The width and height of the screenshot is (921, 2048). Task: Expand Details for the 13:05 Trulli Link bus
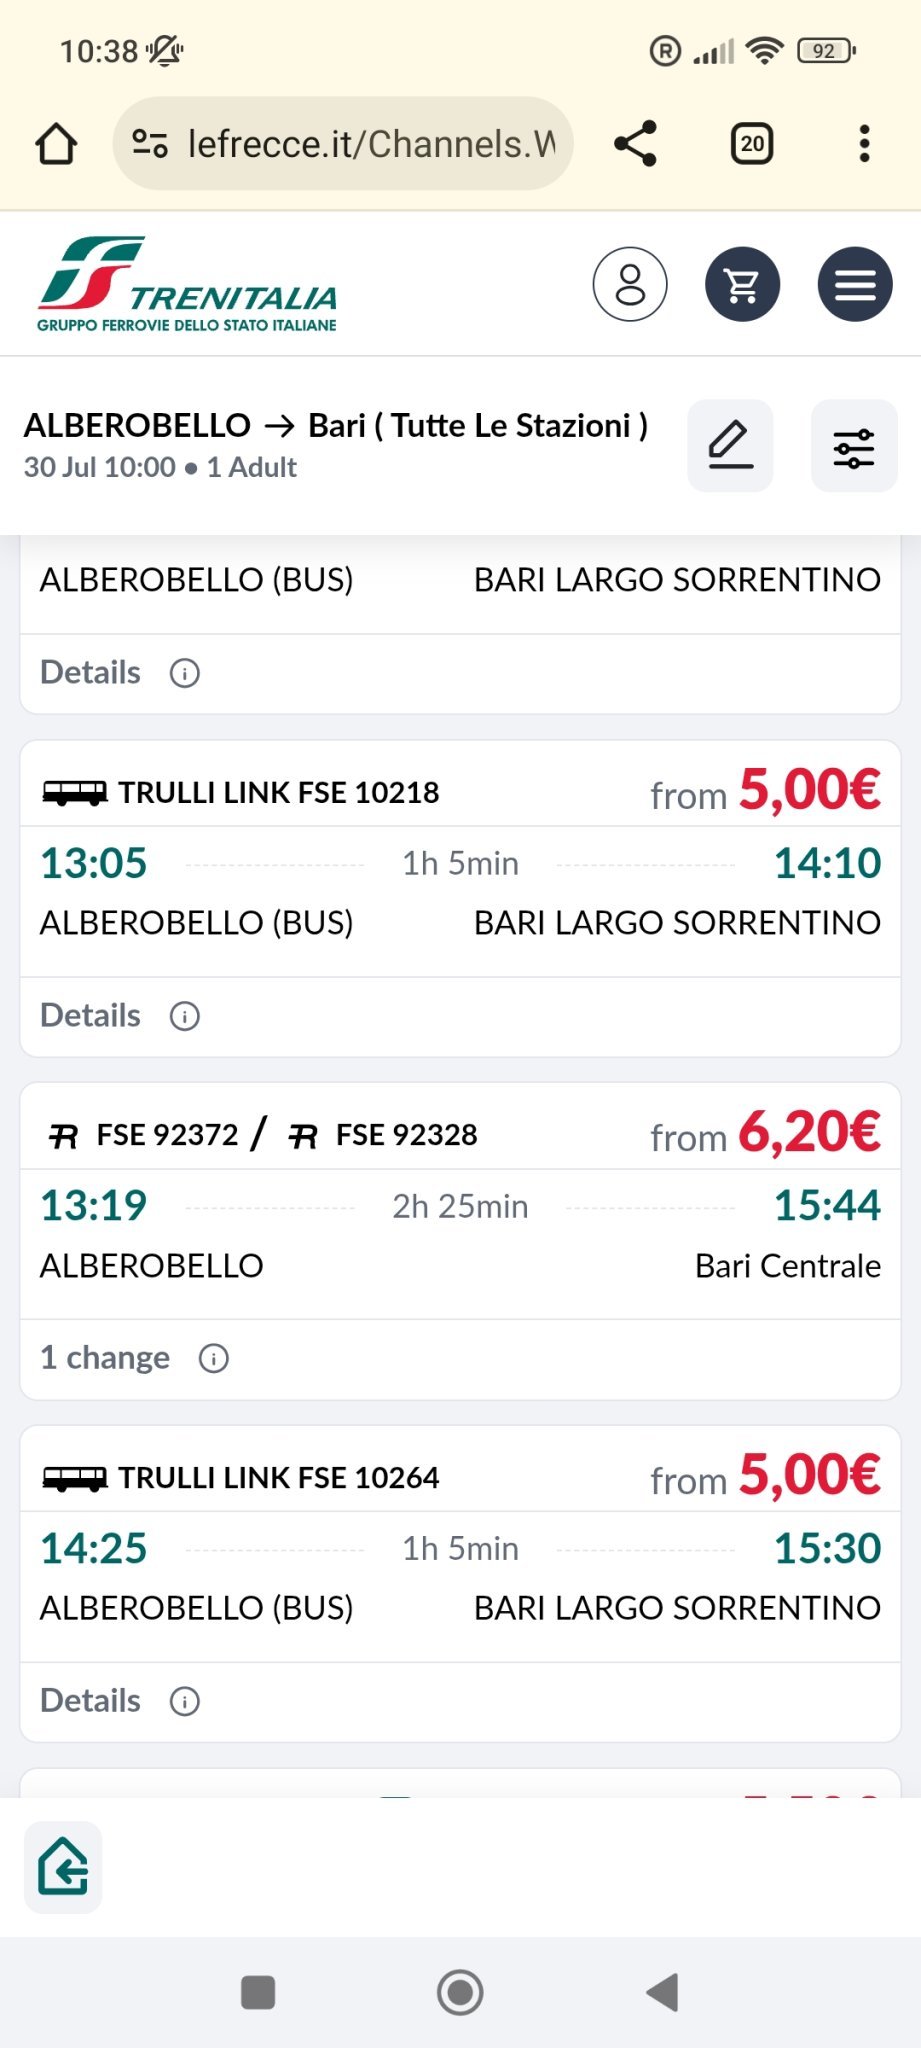(x=119, y=1016)
